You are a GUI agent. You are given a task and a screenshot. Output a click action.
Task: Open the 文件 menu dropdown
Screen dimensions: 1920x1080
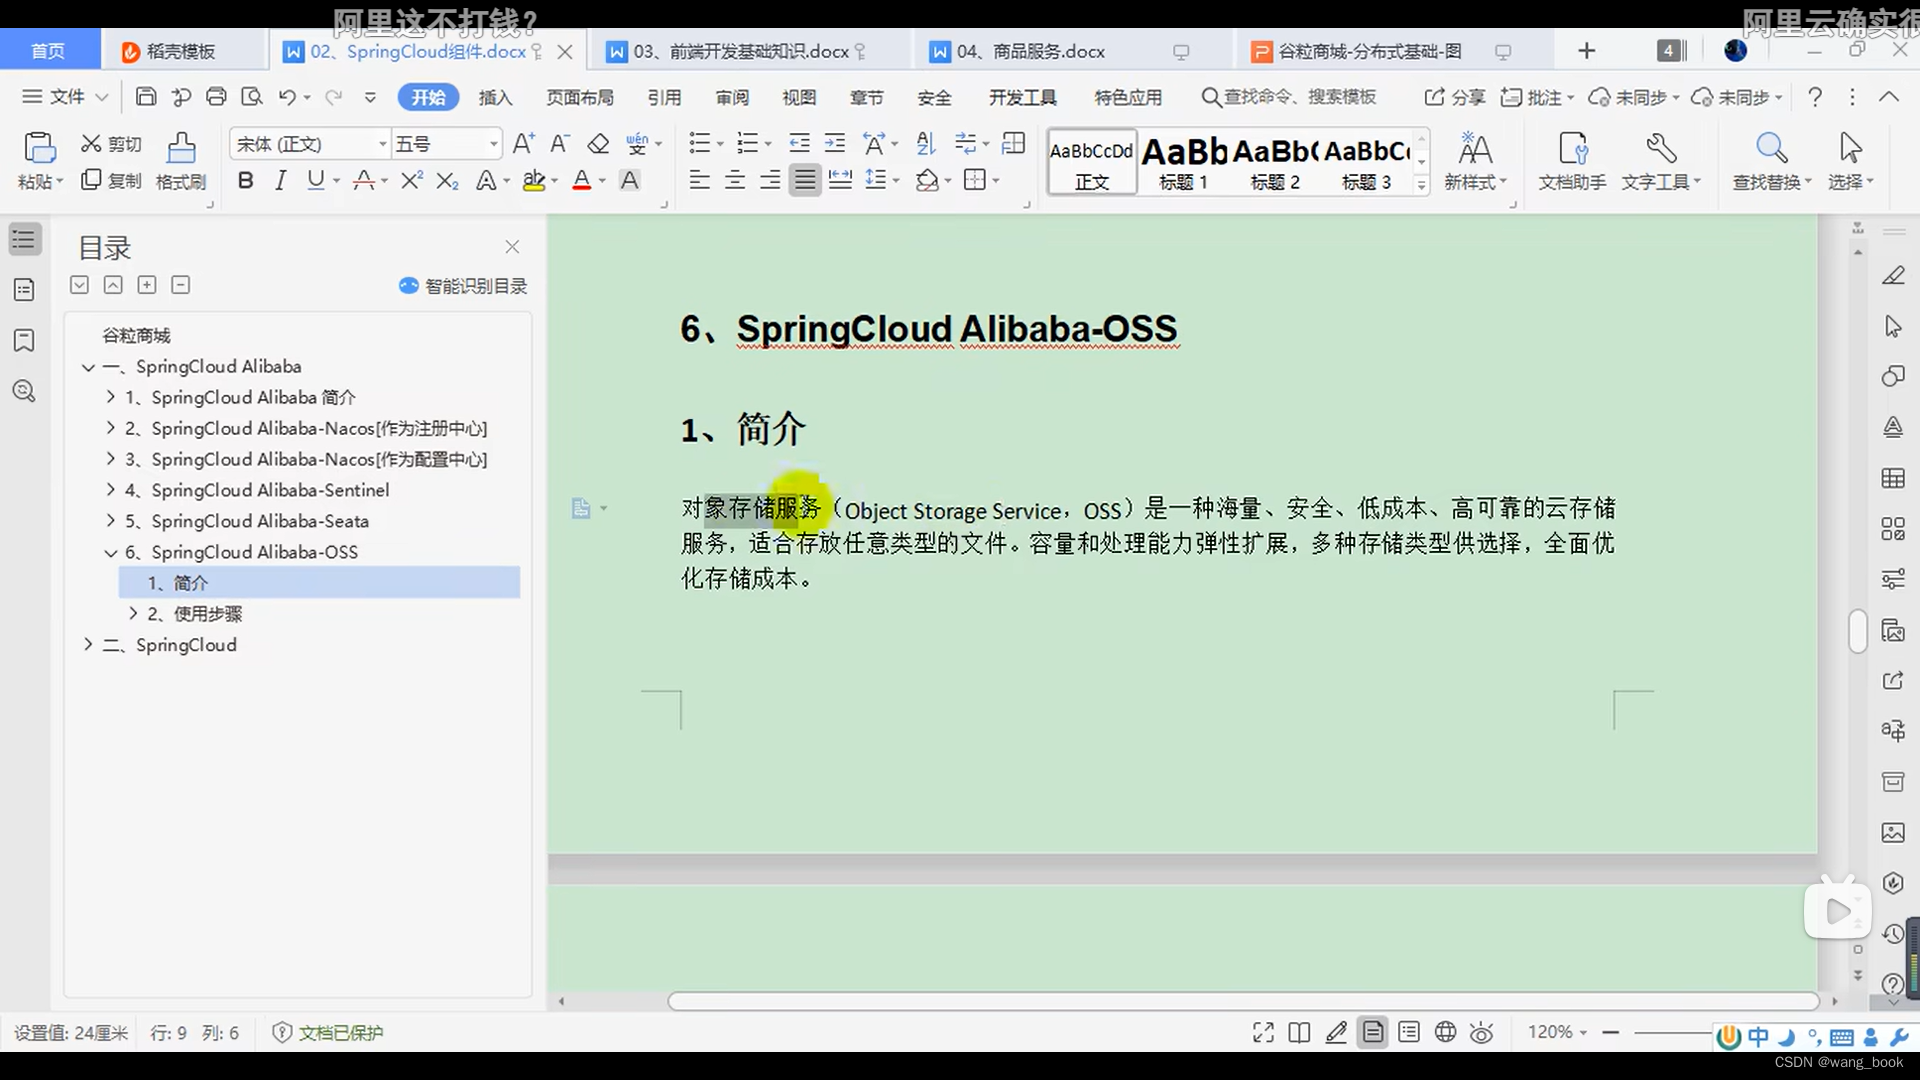[x=66, y=96]
